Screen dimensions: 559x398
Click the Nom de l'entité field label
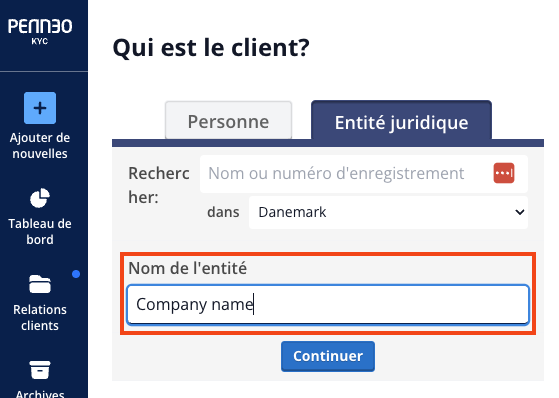click(188, 268)
